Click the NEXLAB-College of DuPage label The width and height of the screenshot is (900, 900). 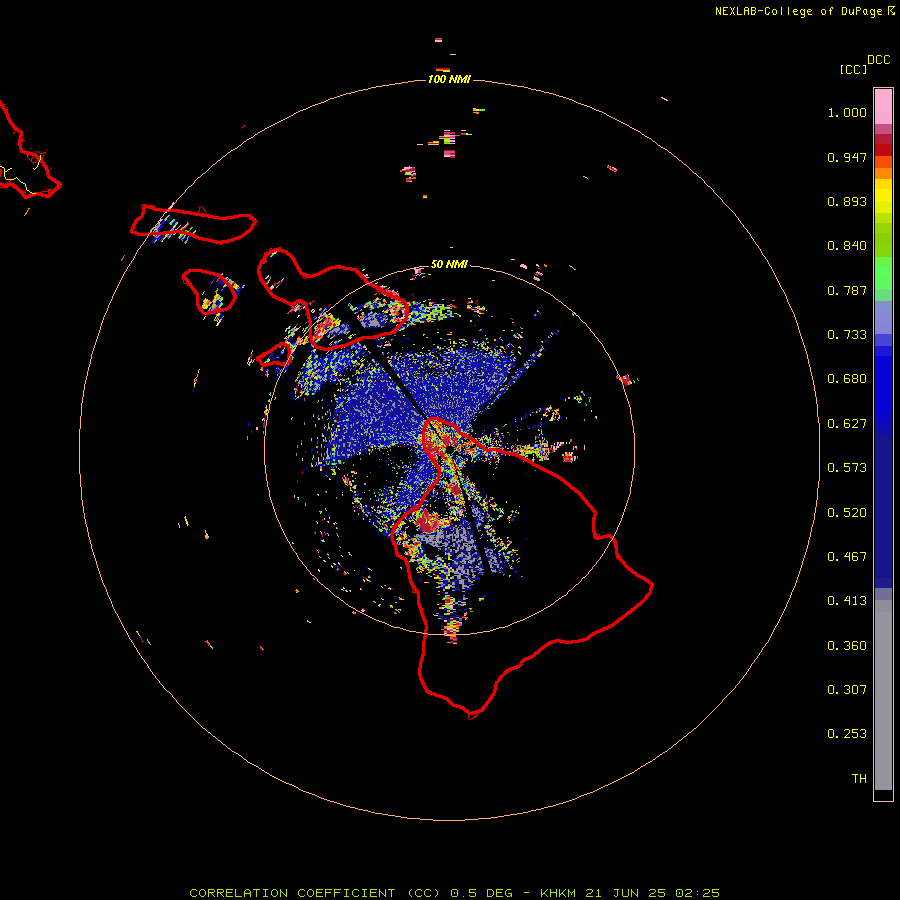click(x=798, y=11)
